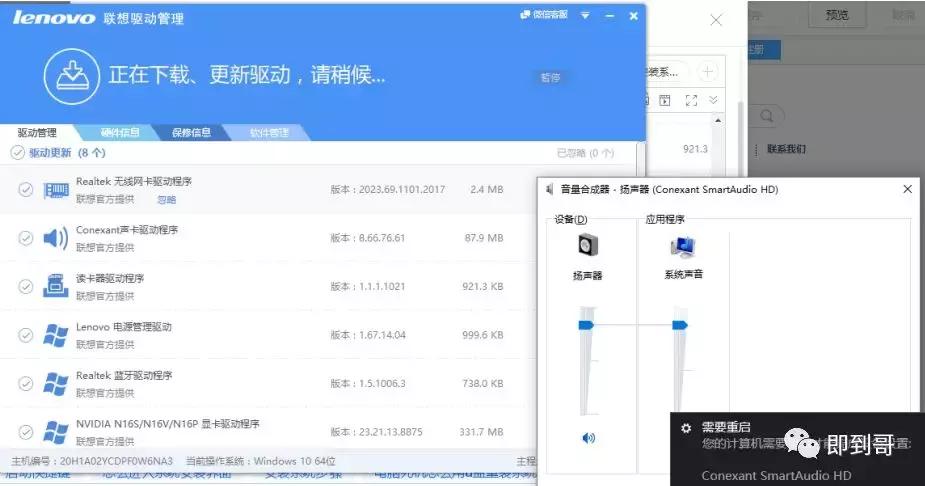Click the fullscreen expand icon in background toolbar
This screenshot has width=925, height=486.
click(x=691, y=100)
